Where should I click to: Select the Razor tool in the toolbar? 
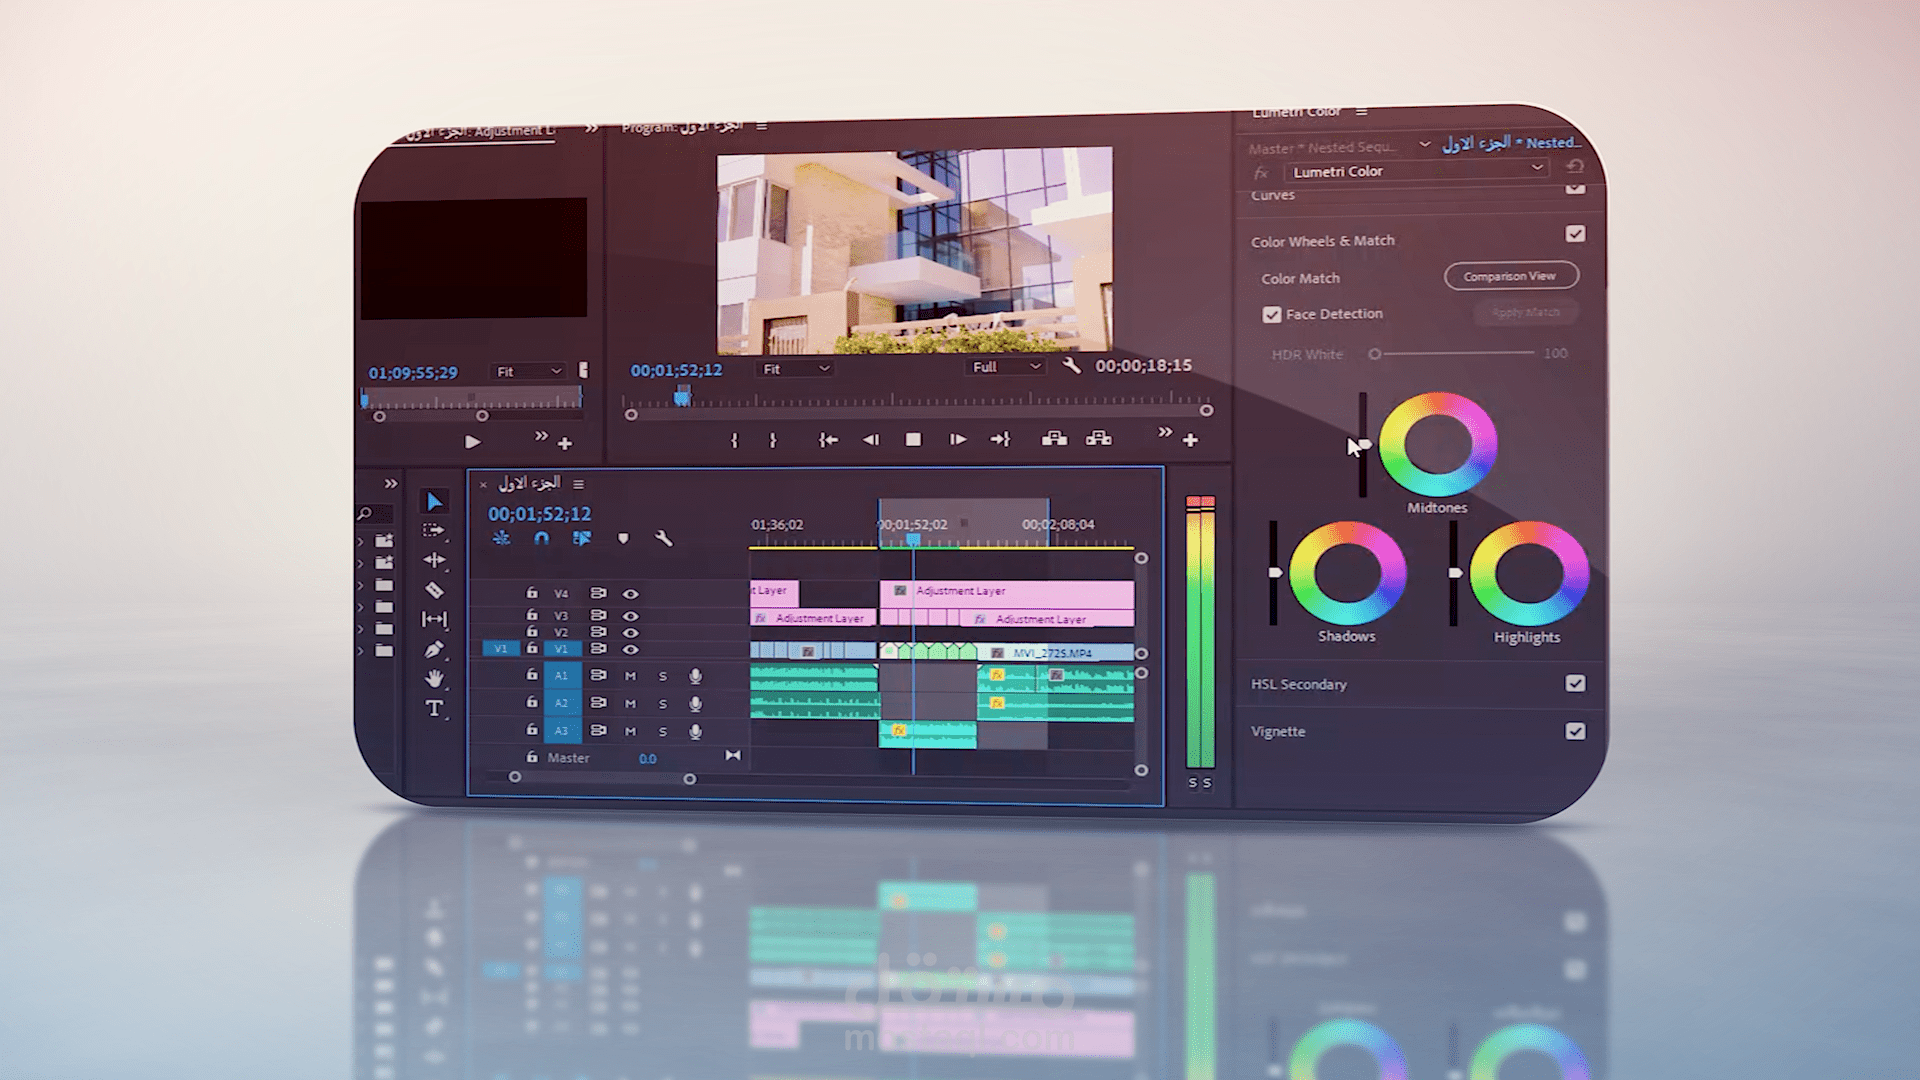(434, 590)
